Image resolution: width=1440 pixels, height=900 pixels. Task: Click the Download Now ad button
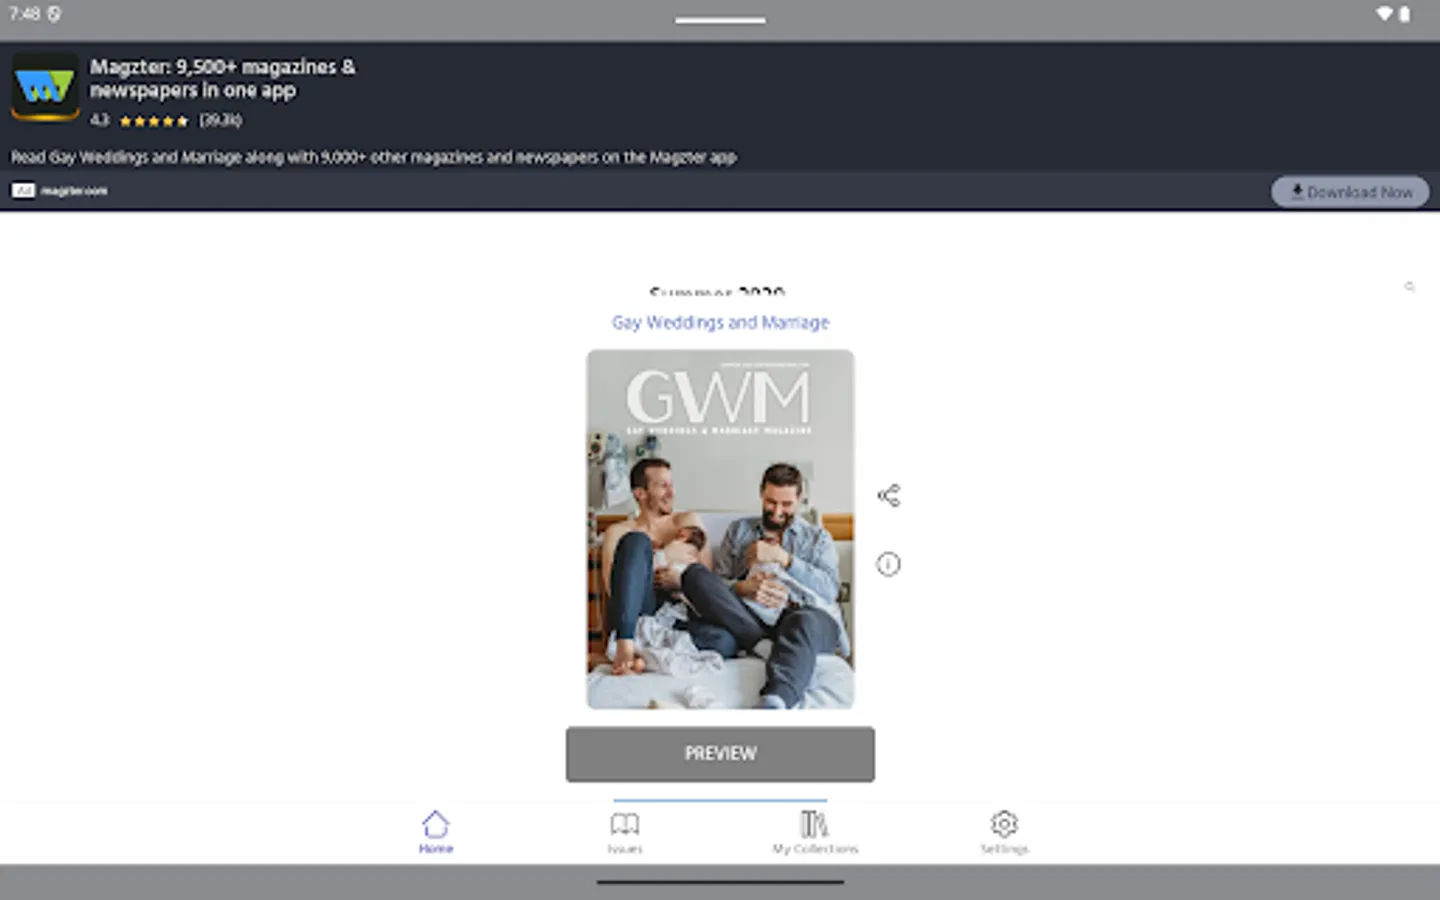coord(1350,191)
